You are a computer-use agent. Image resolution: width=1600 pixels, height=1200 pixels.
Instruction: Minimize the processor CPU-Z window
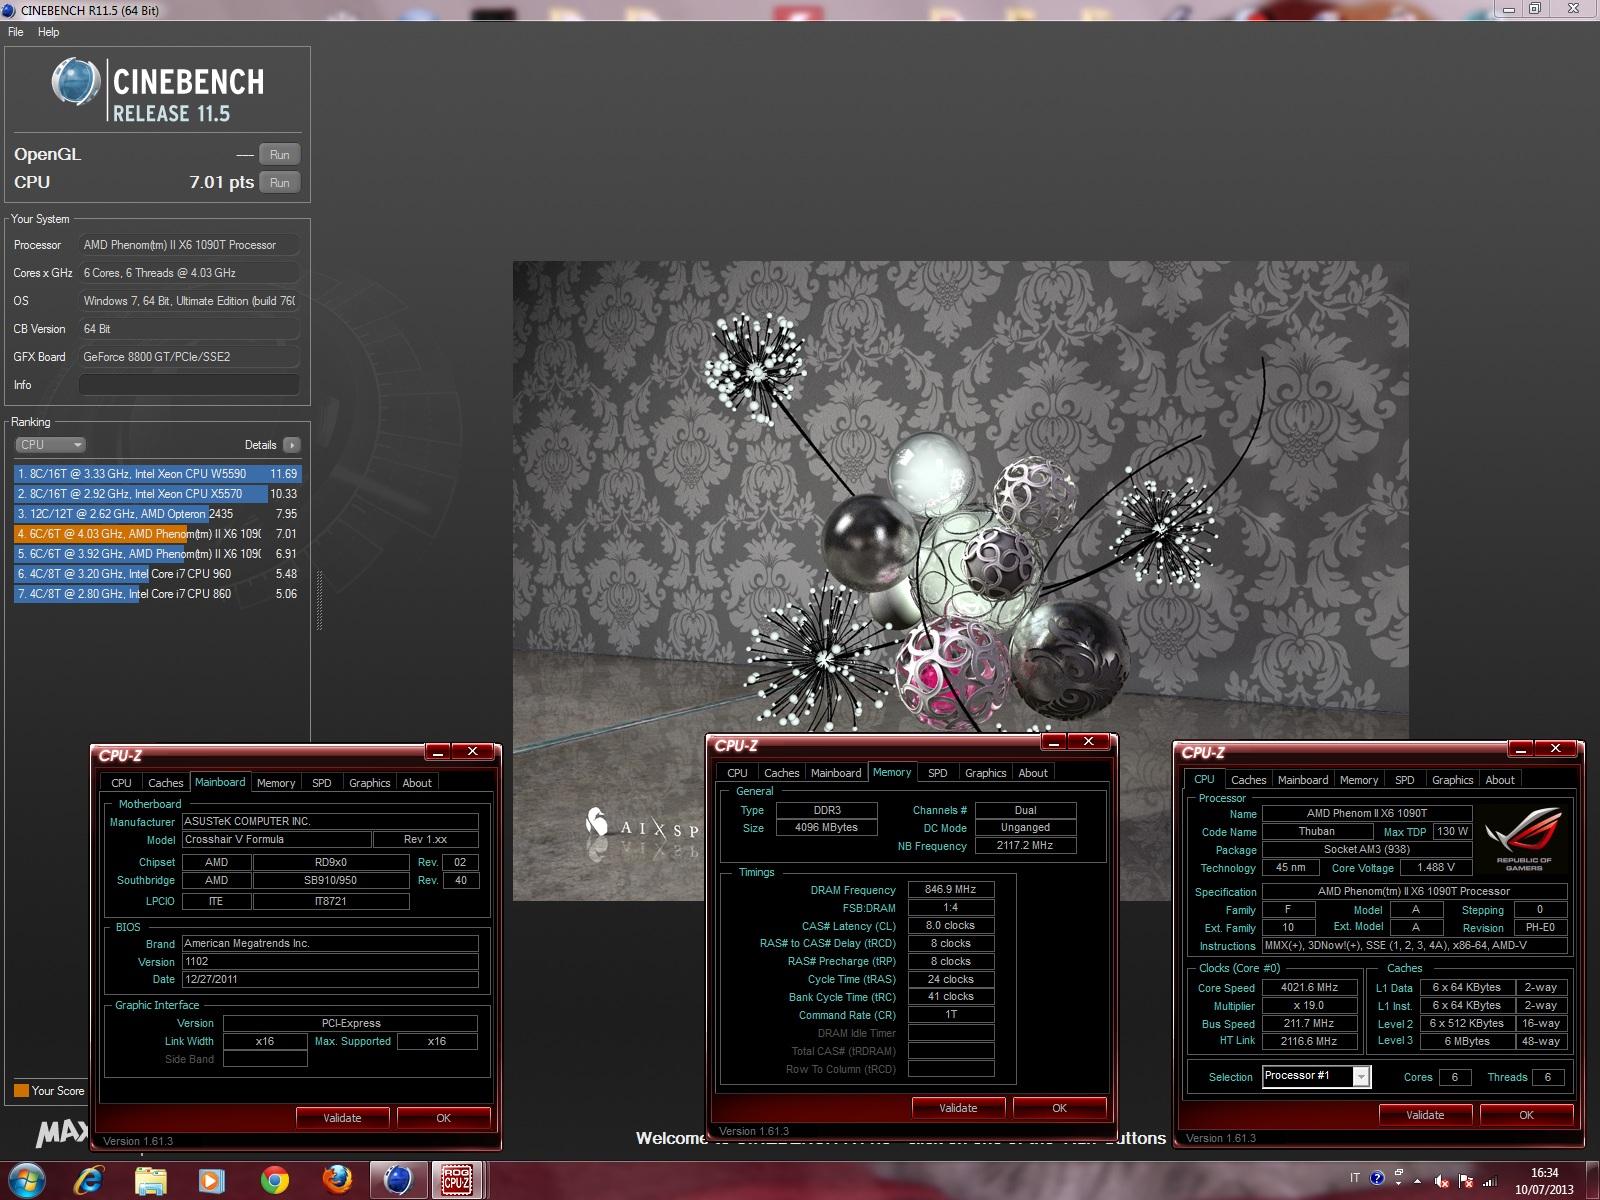point(1520,749)
